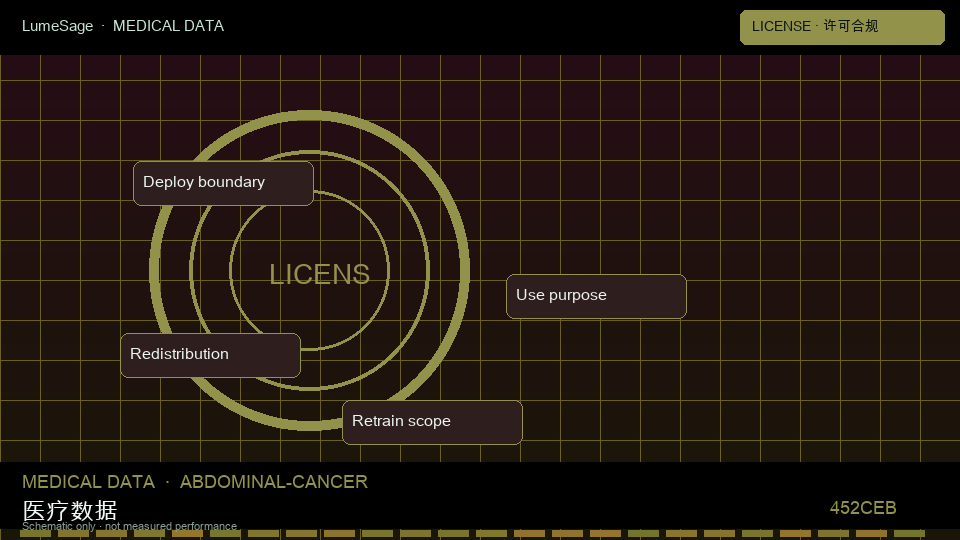Click the 医疗数据 title
960x540 pixels.
pos(70,510)
